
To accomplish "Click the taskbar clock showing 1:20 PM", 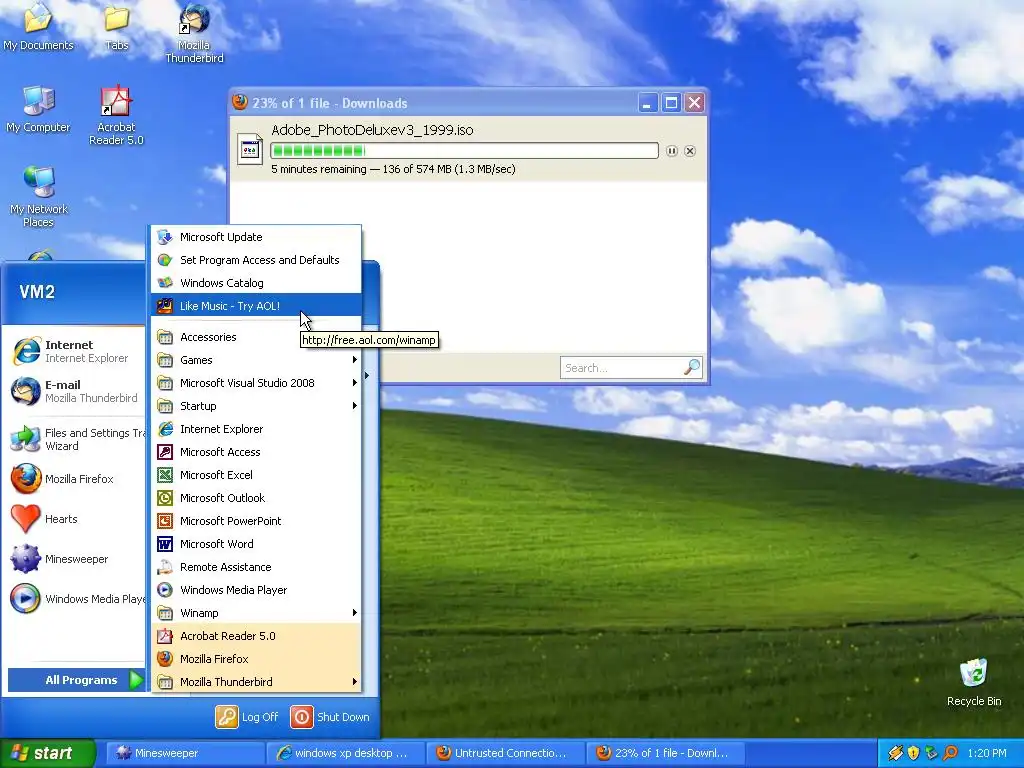I will [987, 753].
